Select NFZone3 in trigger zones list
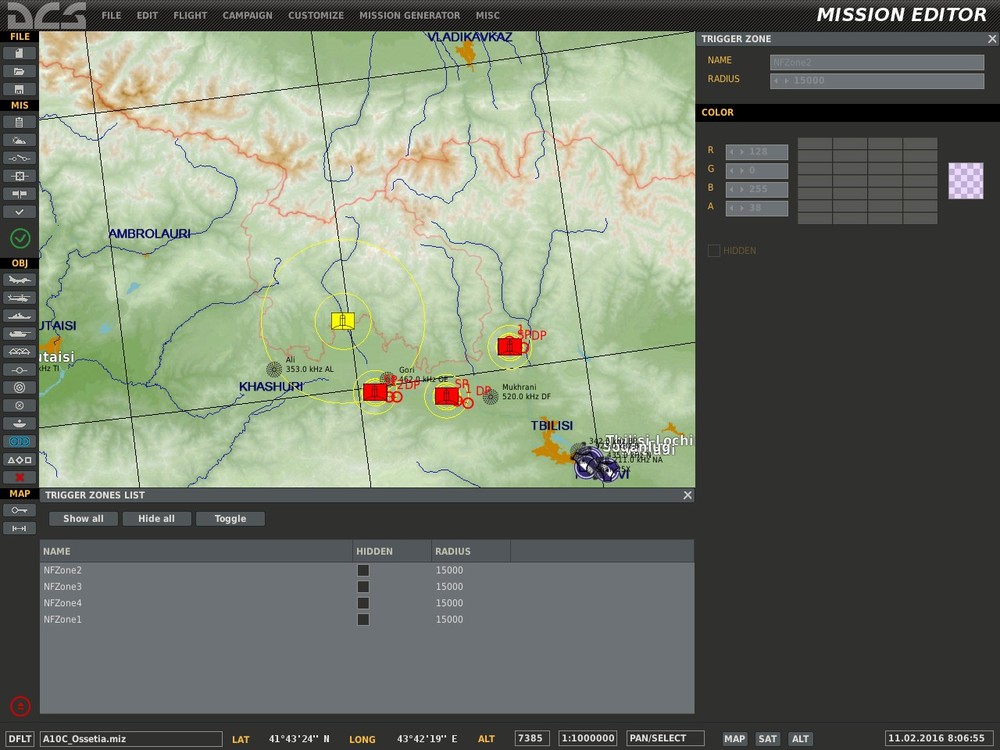1000x750 pixels. 63,587
